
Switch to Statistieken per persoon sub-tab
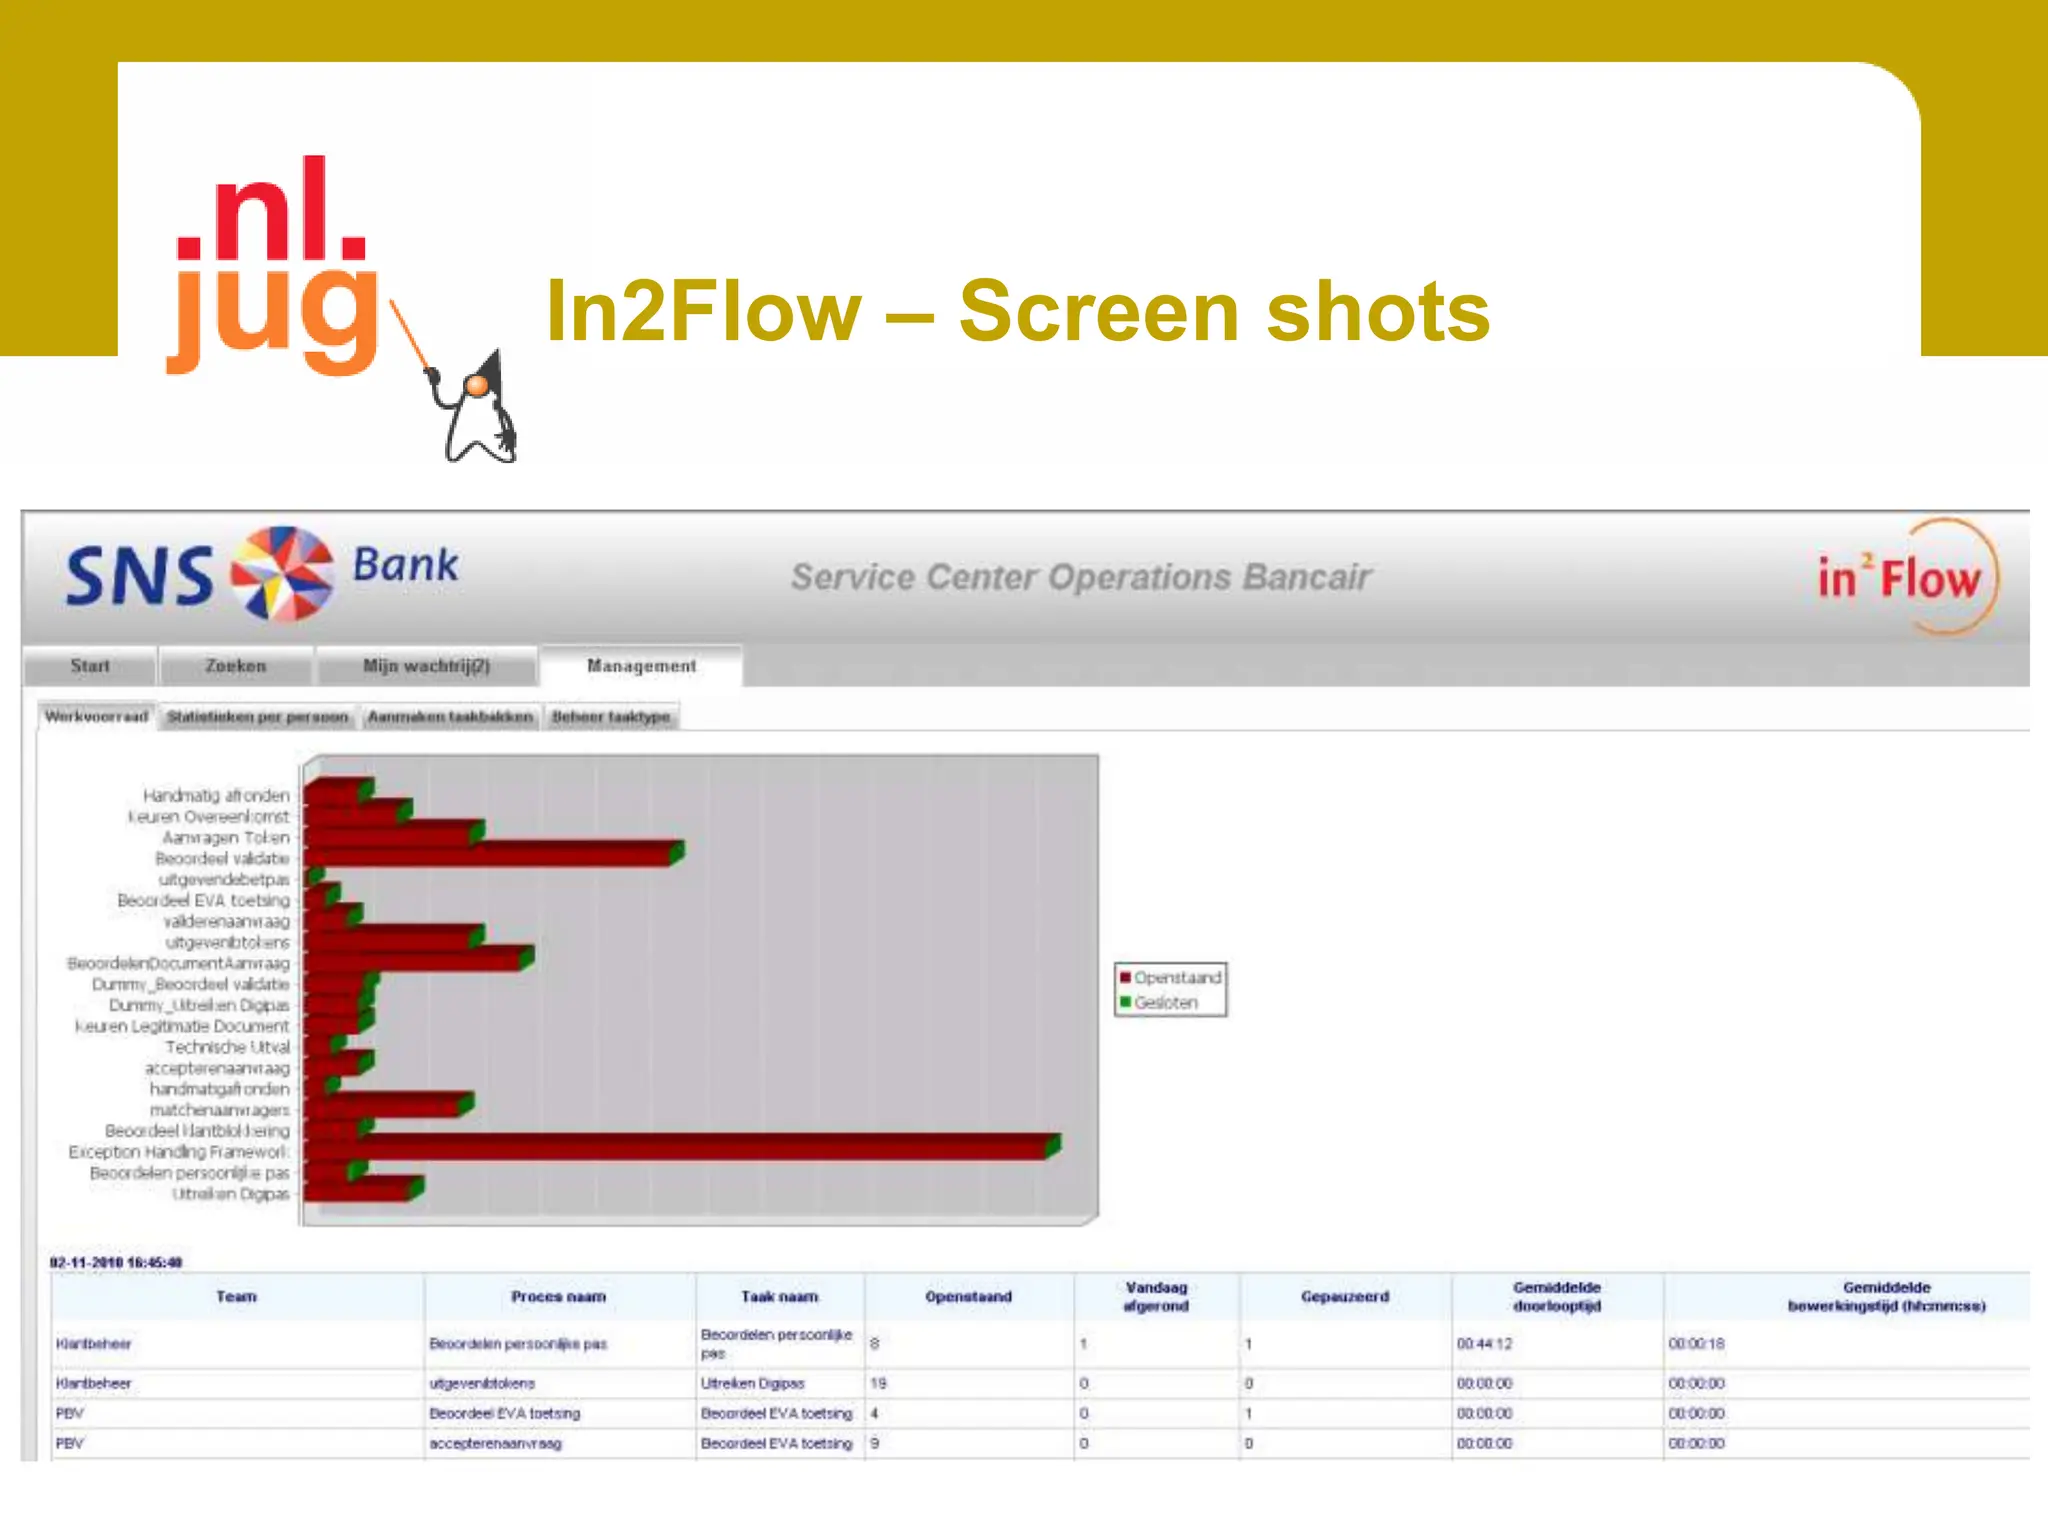257,717
